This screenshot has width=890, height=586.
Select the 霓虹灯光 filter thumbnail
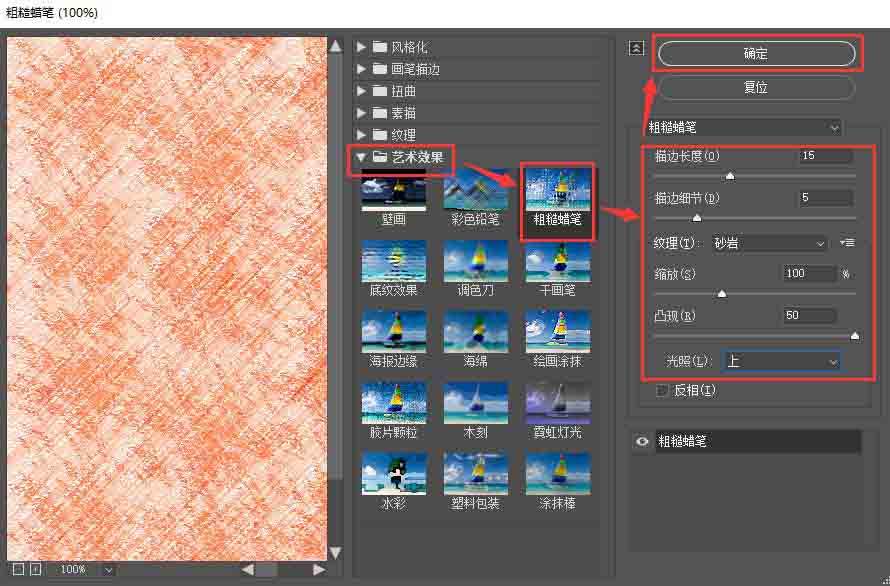pyautogui.click(x=558, y=403)
